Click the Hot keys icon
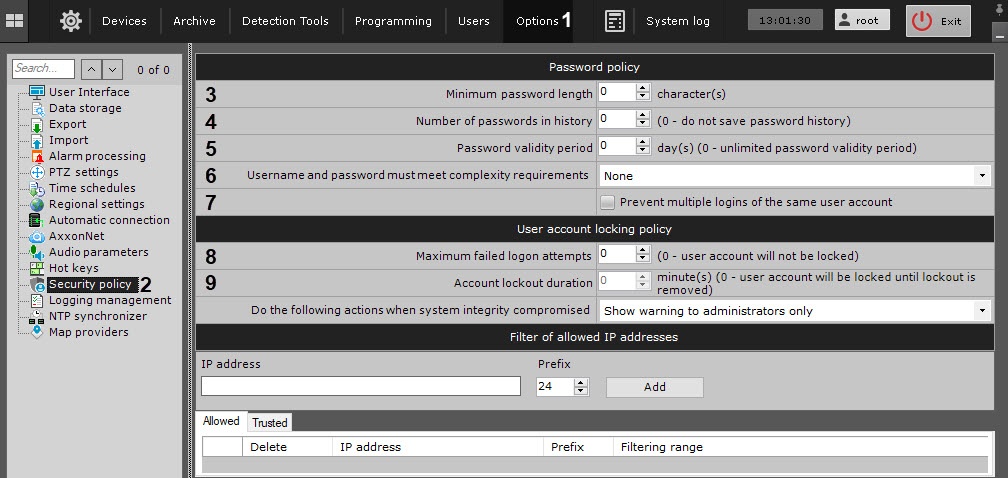Viewport: 1008px width, 478px height. coord(38,268)
